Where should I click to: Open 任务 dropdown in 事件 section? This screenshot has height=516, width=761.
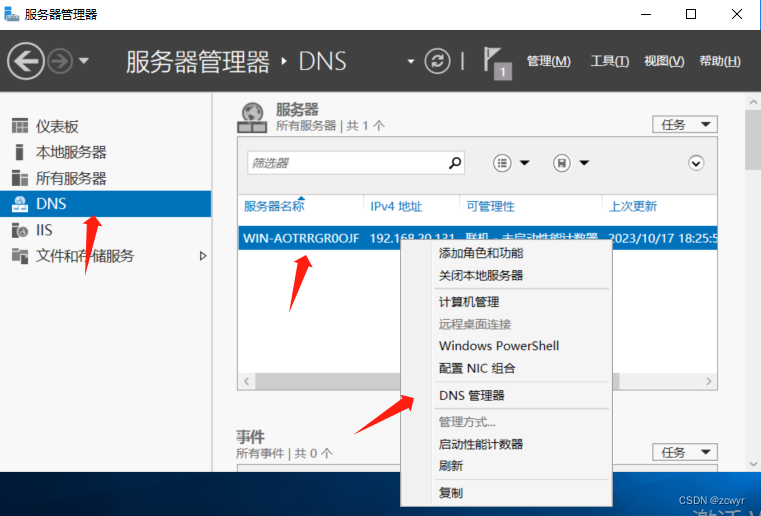(x=684, y=452)
